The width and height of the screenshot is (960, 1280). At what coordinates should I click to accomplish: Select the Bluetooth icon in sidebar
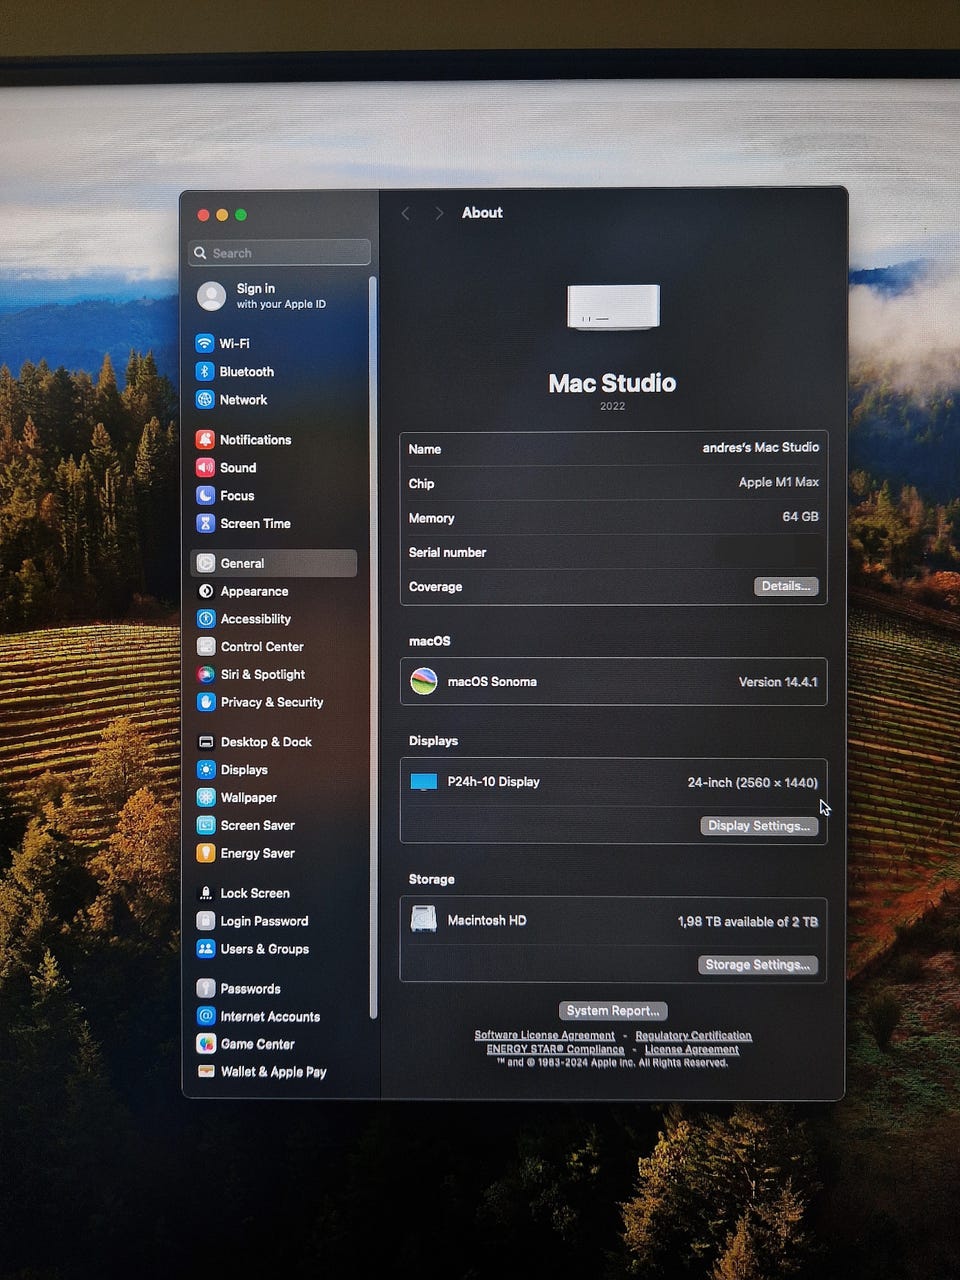point(205,371)
